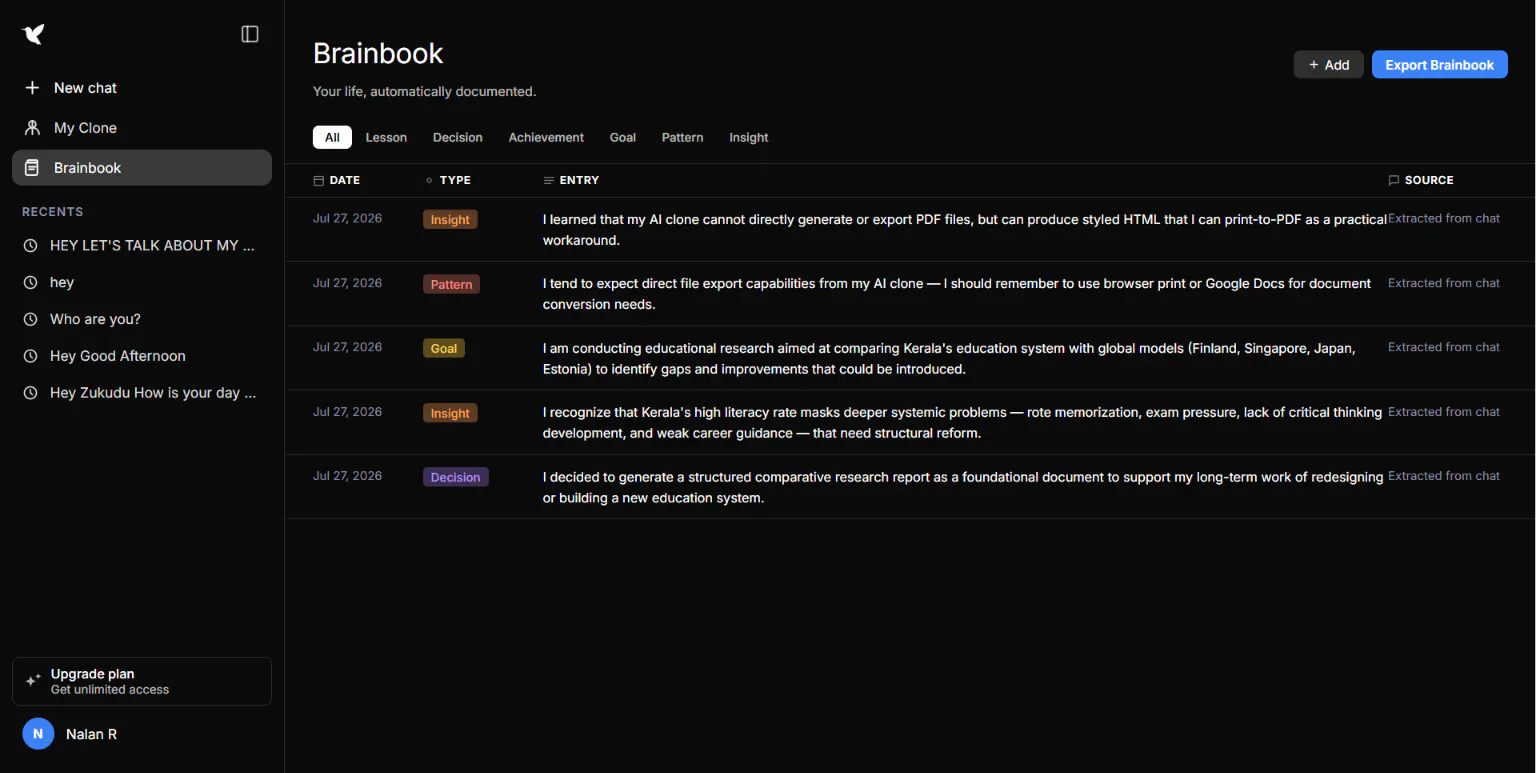Select the All filter tab

[332, 137]
